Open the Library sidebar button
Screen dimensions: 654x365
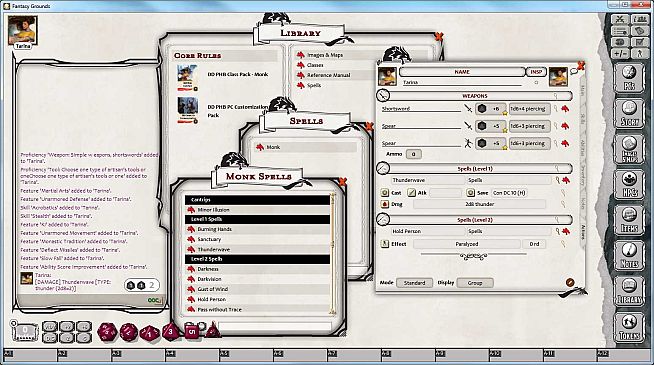[629, 291]
